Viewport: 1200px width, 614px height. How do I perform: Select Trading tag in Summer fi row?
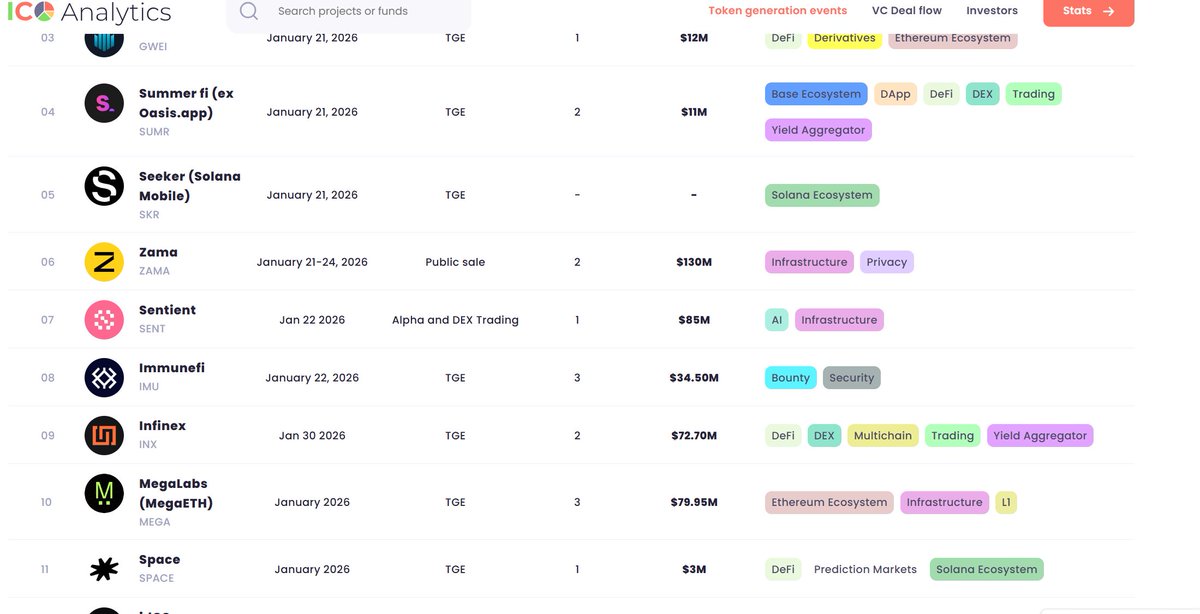coord(1033,94)
